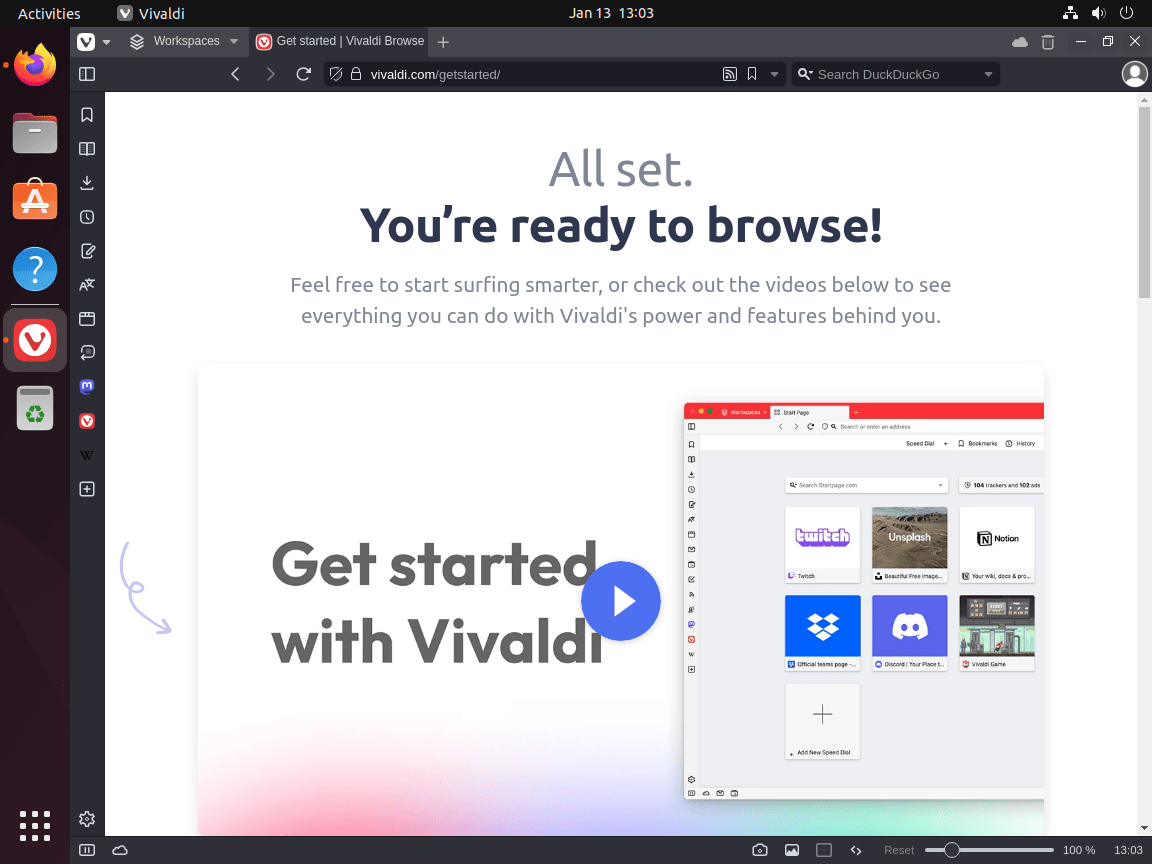
Task: Toggle the side panel visibility
Action: pos(87,73)
